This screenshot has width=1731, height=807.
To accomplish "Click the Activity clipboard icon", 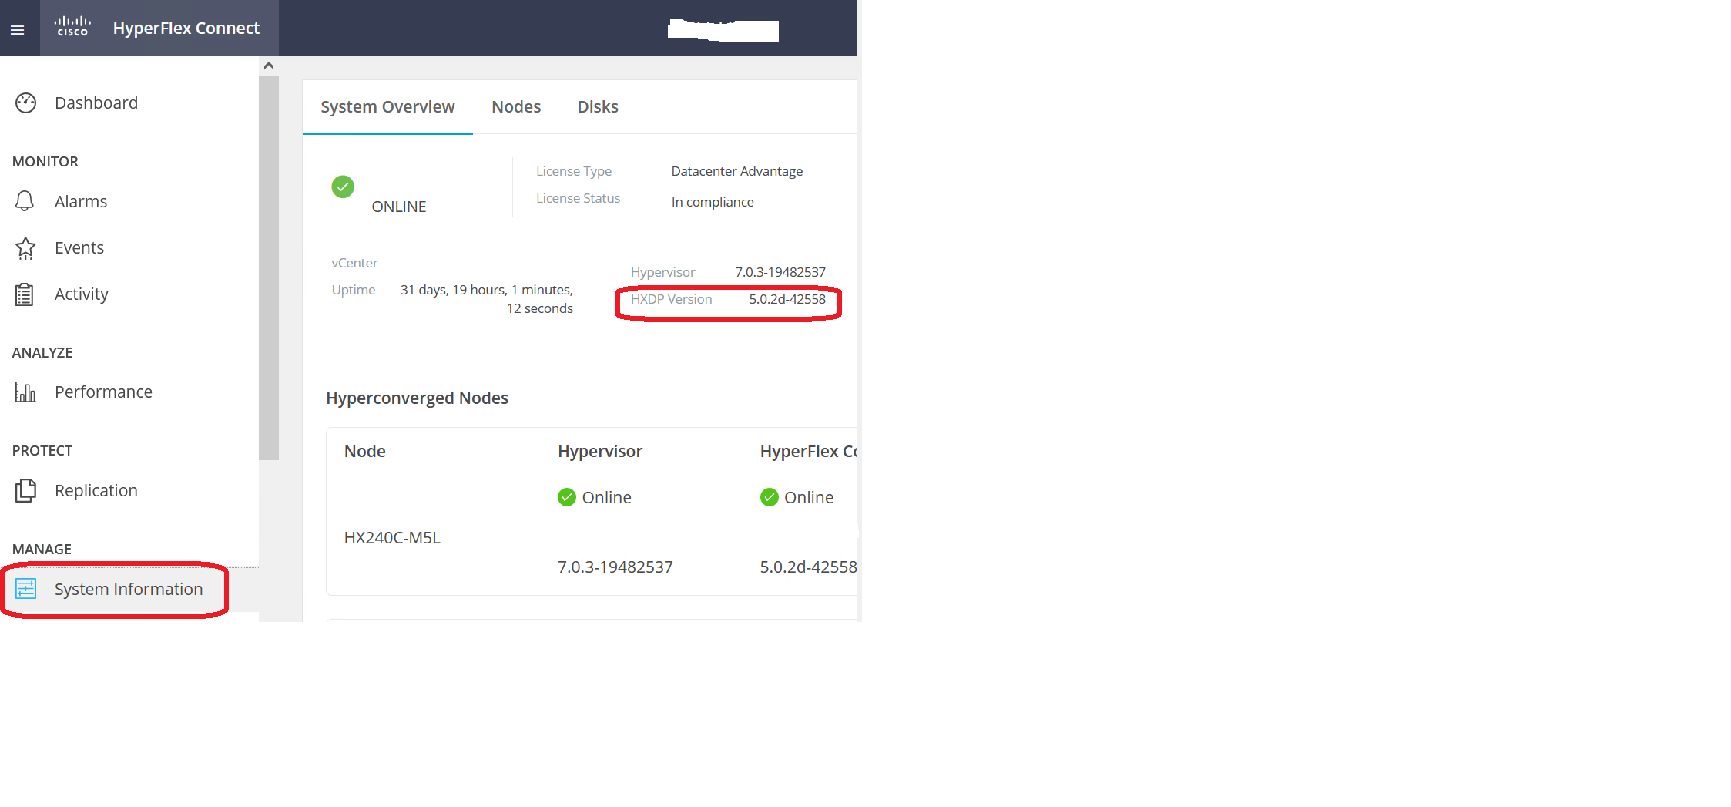I will (x=25, y=295).
